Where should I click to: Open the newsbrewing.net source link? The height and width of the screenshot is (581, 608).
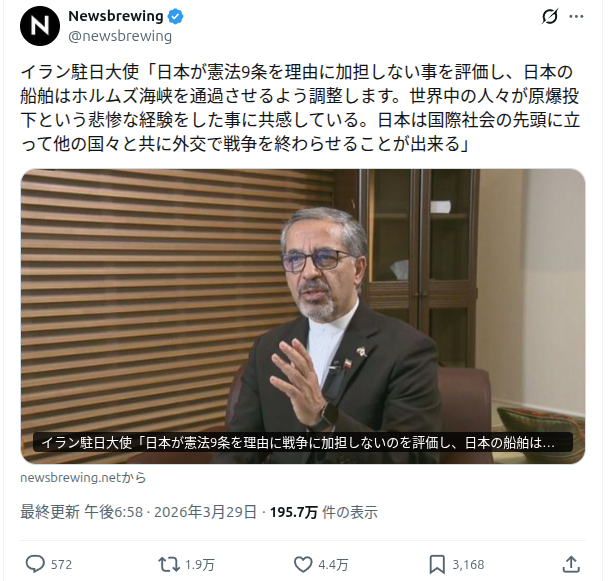point(83,477)
